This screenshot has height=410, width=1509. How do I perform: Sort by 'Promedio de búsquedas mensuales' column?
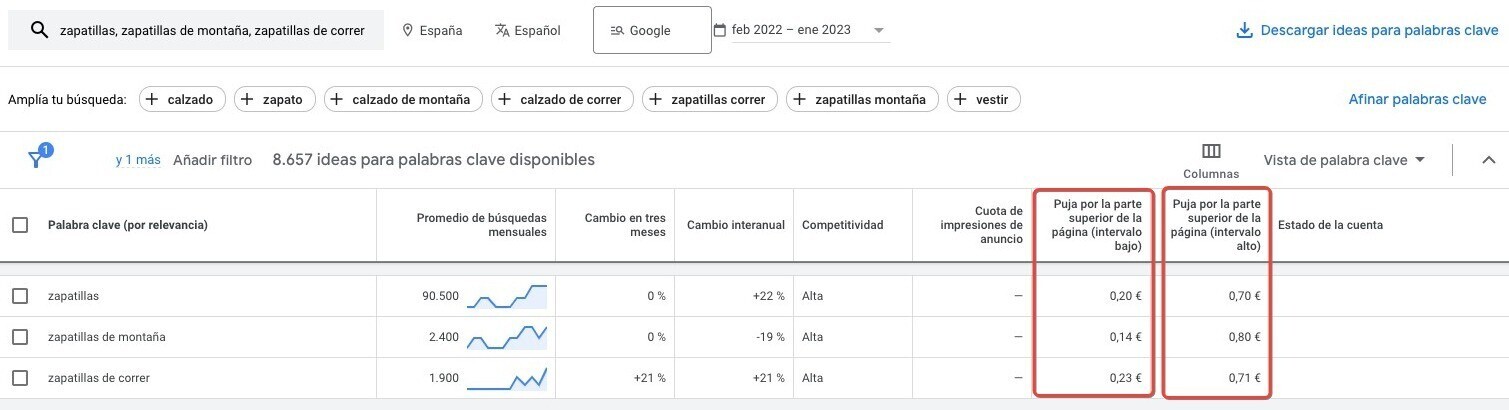coord(482,225)
